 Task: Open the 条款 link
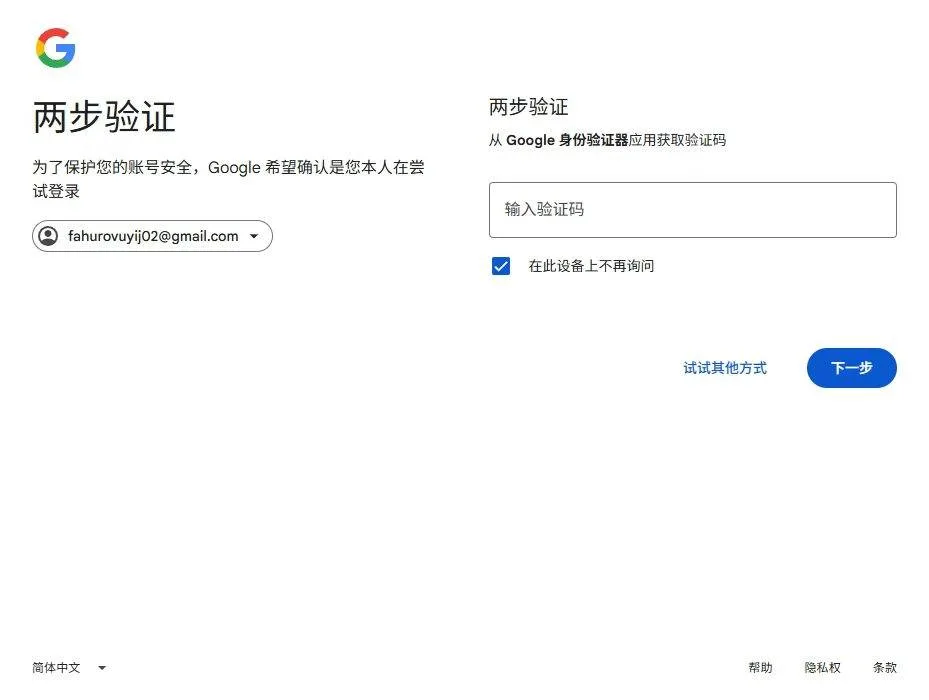tap(885, 668)
